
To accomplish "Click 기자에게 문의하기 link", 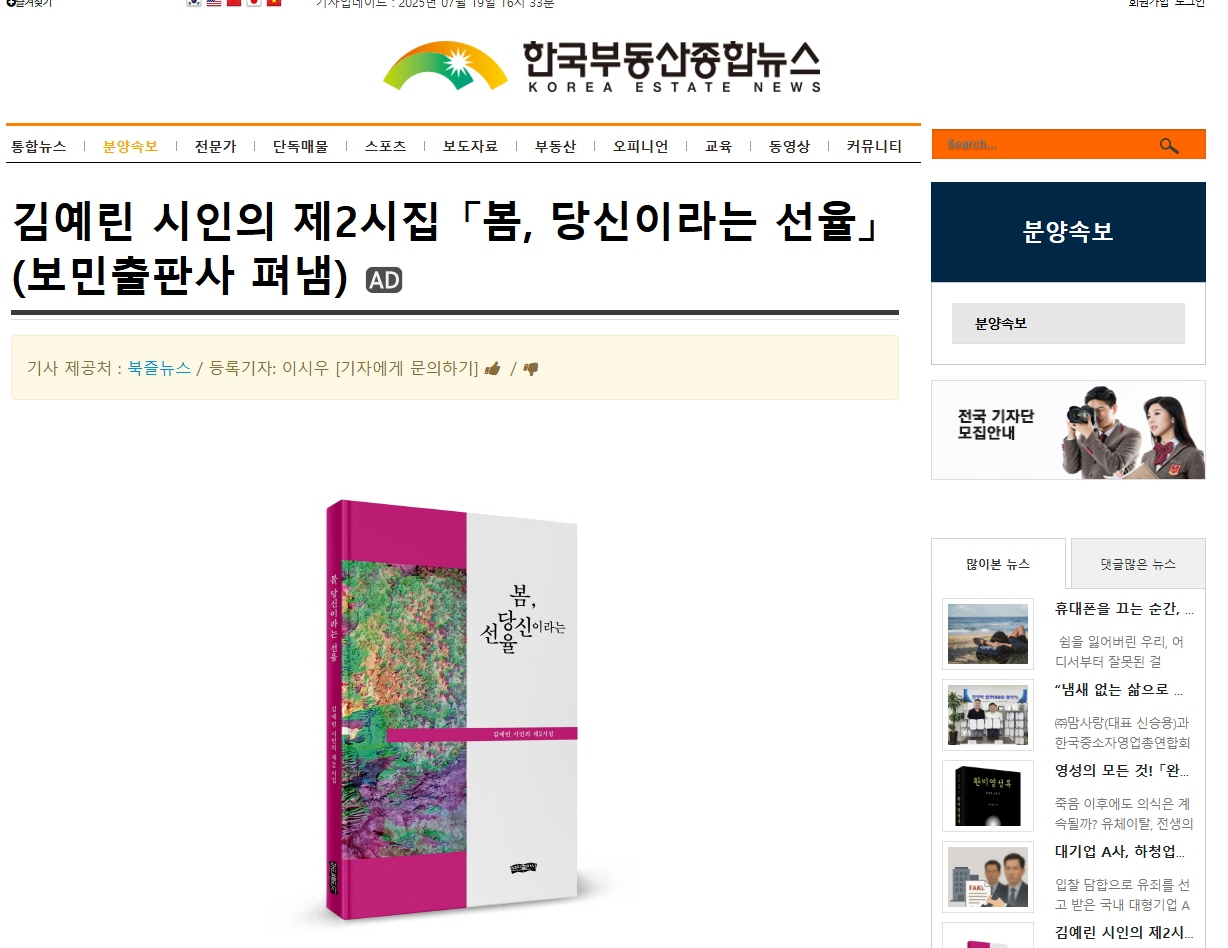I will coord(407,368).
